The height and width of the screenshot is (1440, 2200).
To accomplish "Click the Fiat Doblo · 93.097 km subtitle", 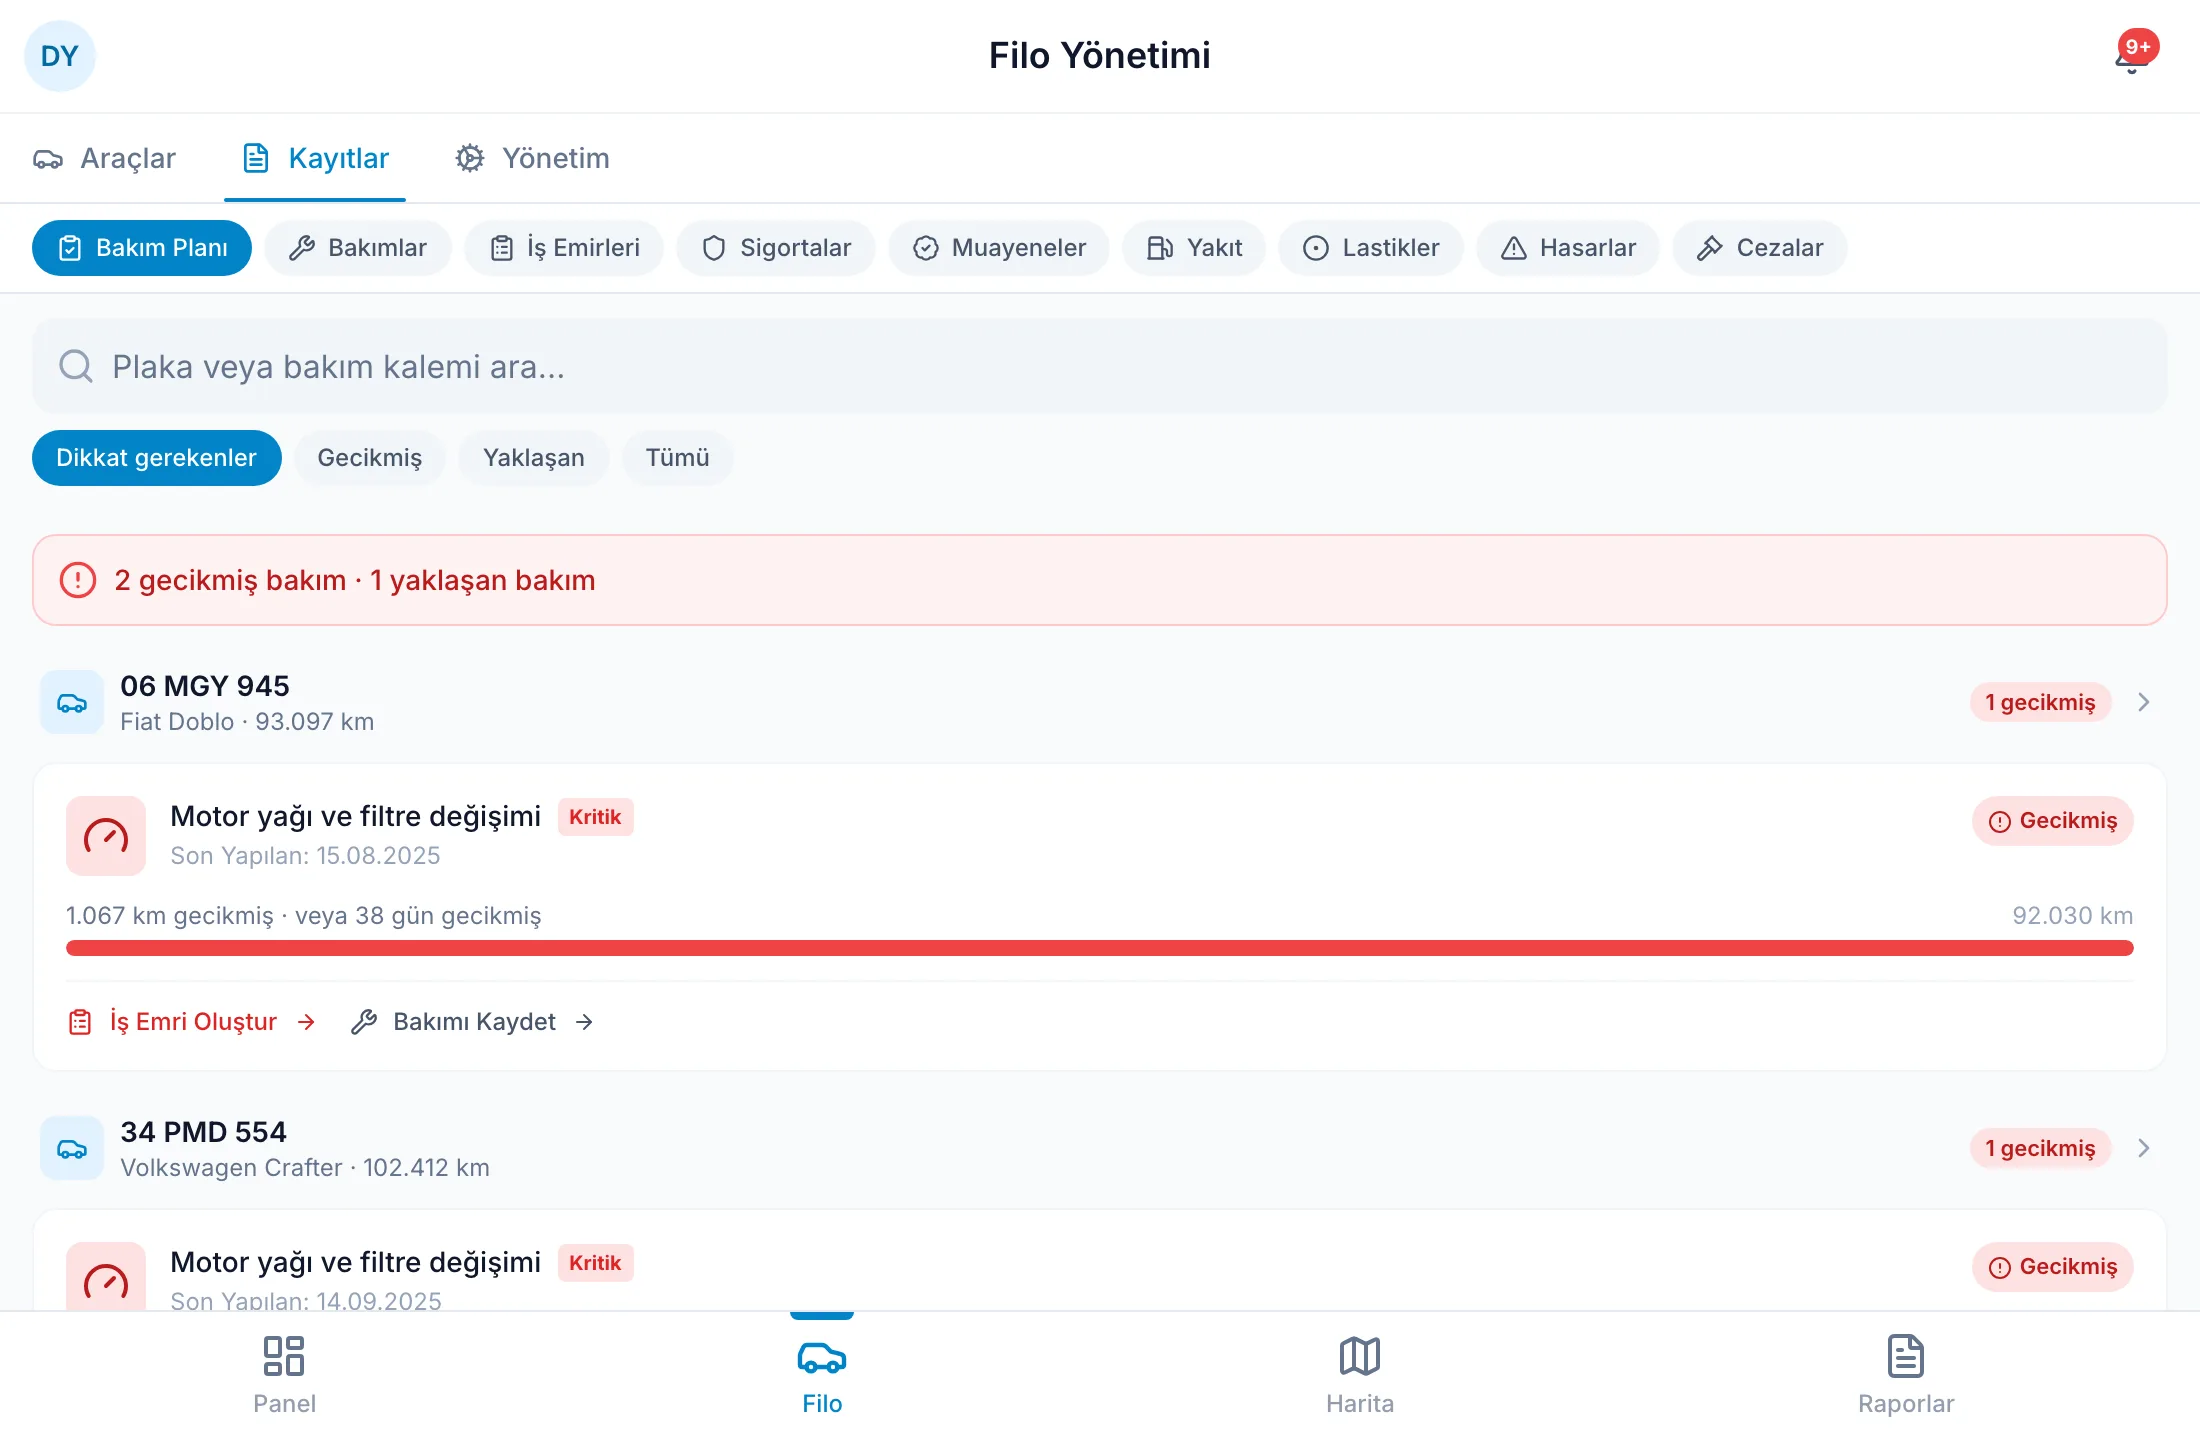I will [x=247, y=722].
